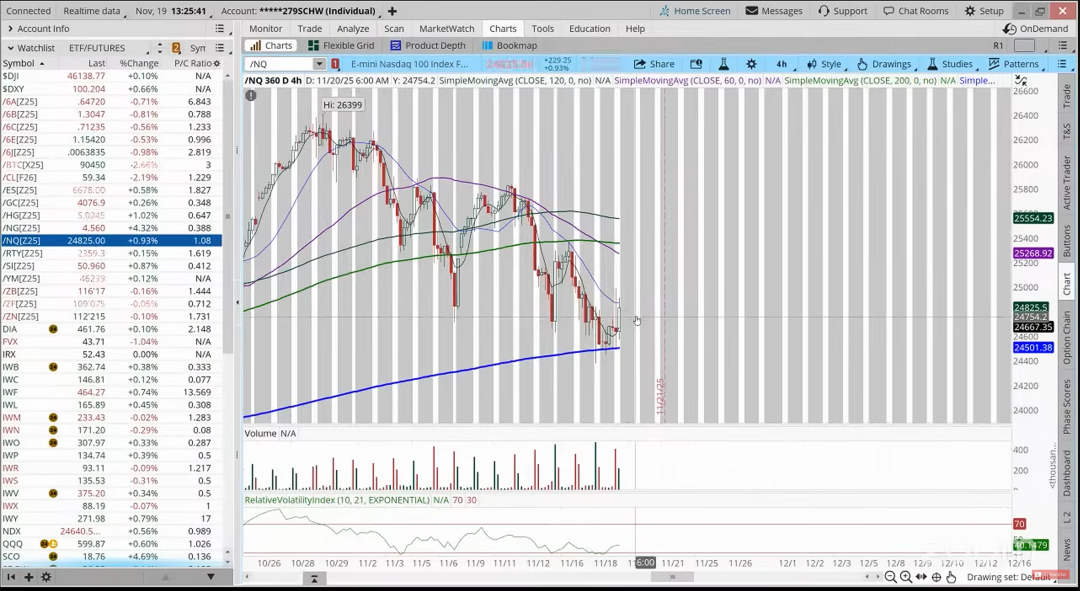Switch to the Analyze tab
This screenshot has height=591, width=1080.
(353, 28)
